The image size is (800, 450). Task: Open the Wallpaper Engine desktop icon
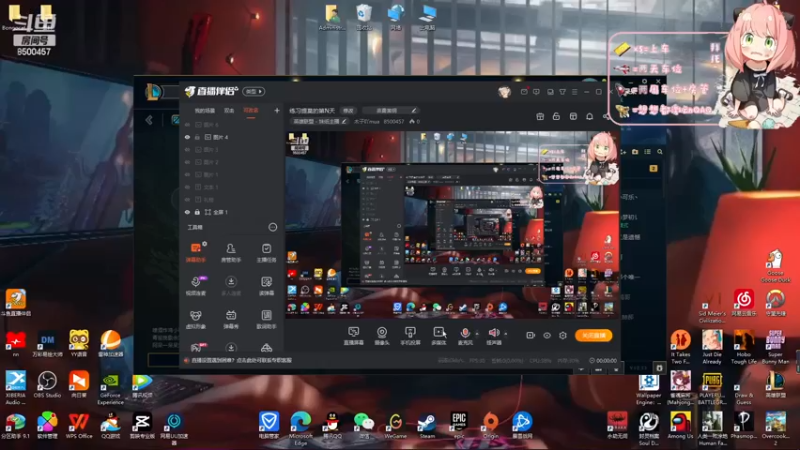click(x=648, y=390)
